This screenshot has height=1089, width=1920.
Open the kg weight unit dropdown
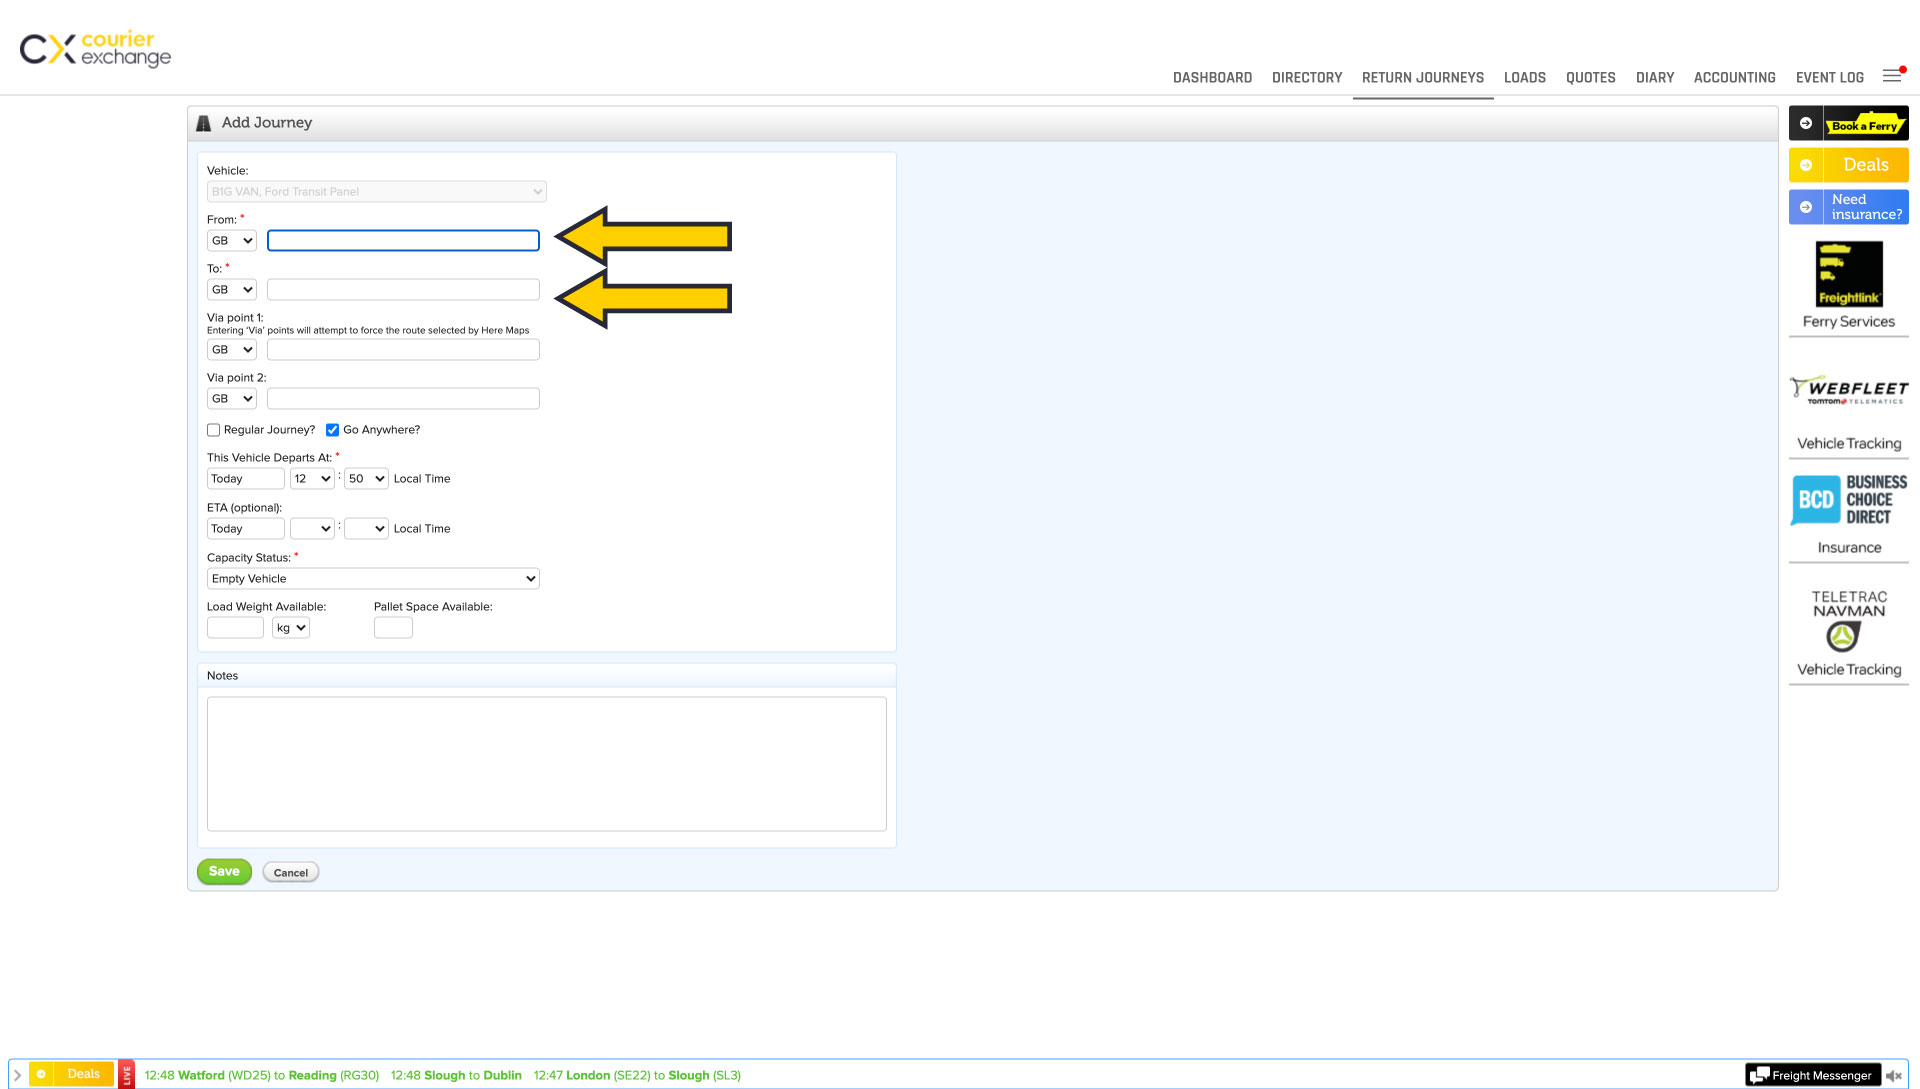(290, 628)
